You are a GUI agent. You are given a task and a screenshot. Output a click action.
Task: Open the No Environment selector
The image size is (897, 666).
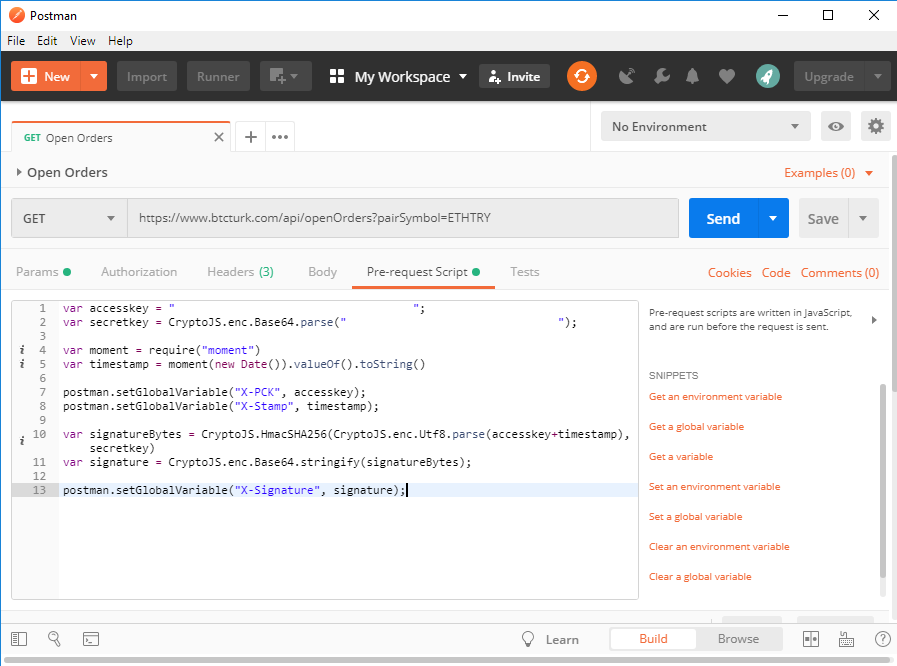[705, 126]
